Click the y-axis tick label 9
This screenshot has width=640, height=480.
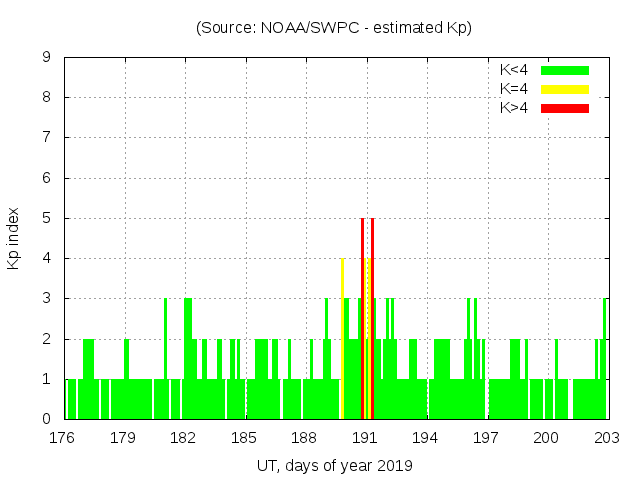click(46, 58)
